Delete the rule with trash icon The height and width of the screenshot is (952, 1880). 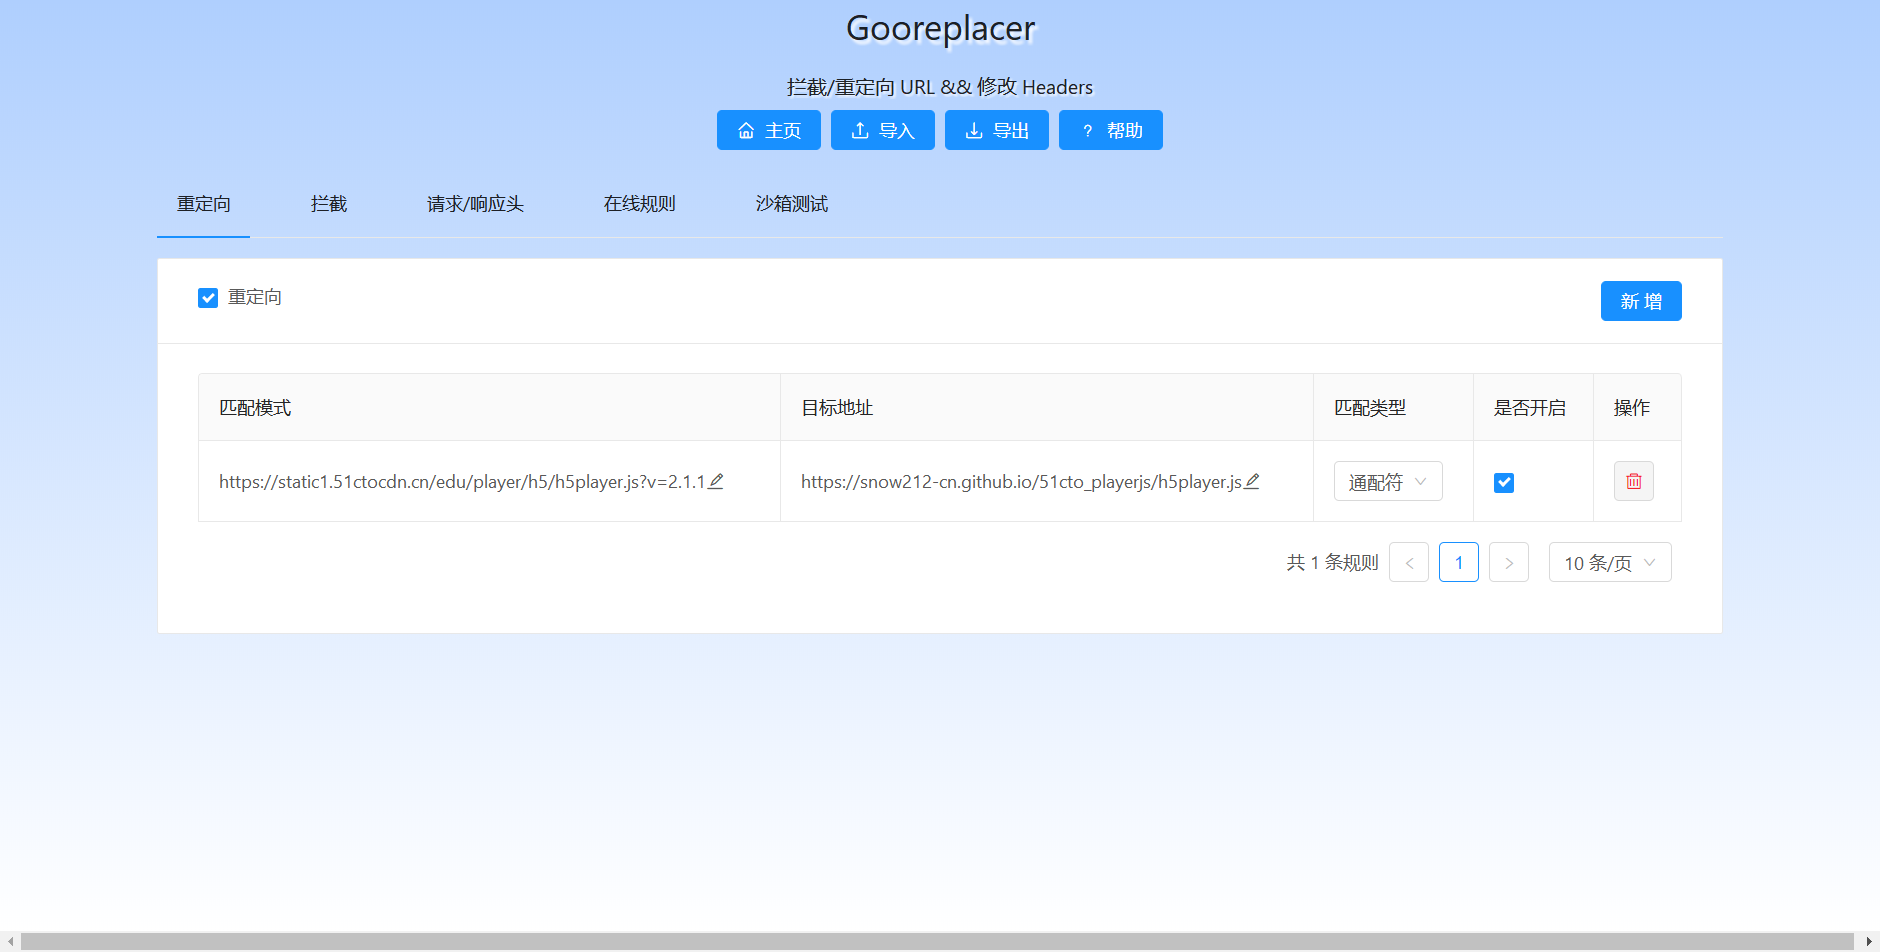point(1634,481)
